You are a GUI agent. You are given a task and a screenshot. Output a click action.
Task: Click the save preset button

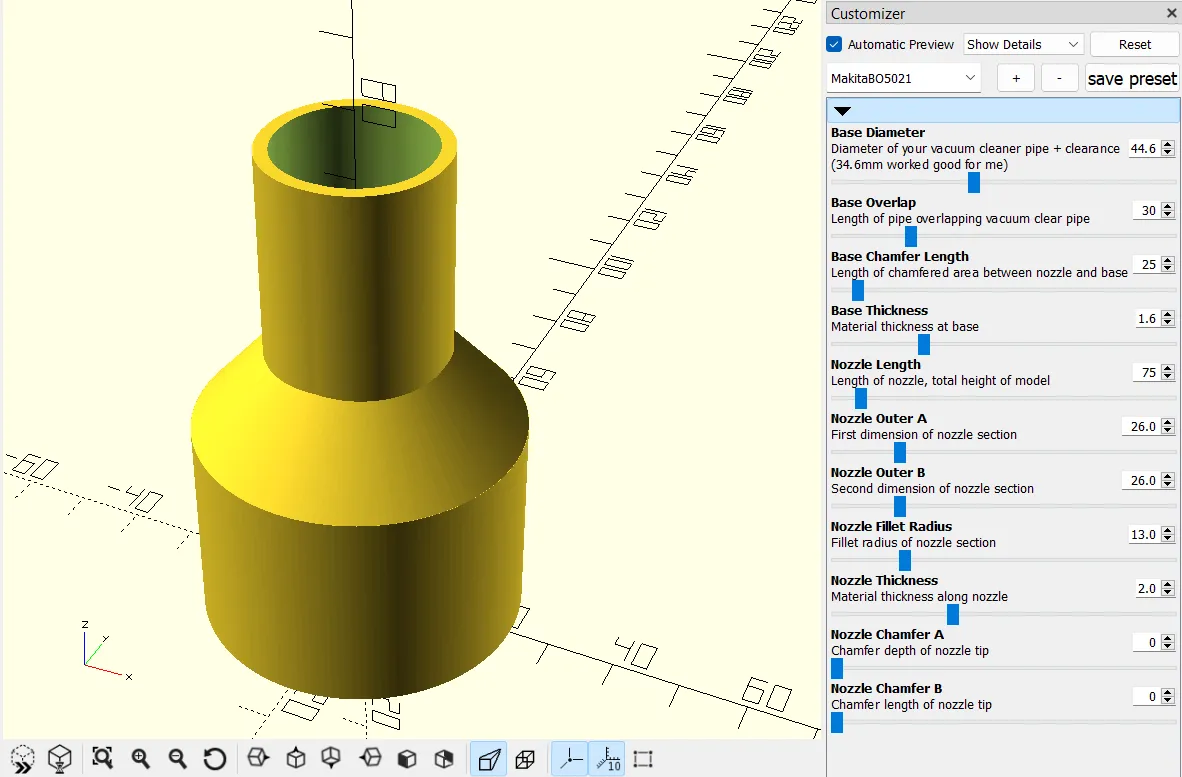pyautogui.click(x=1132, y=78)
